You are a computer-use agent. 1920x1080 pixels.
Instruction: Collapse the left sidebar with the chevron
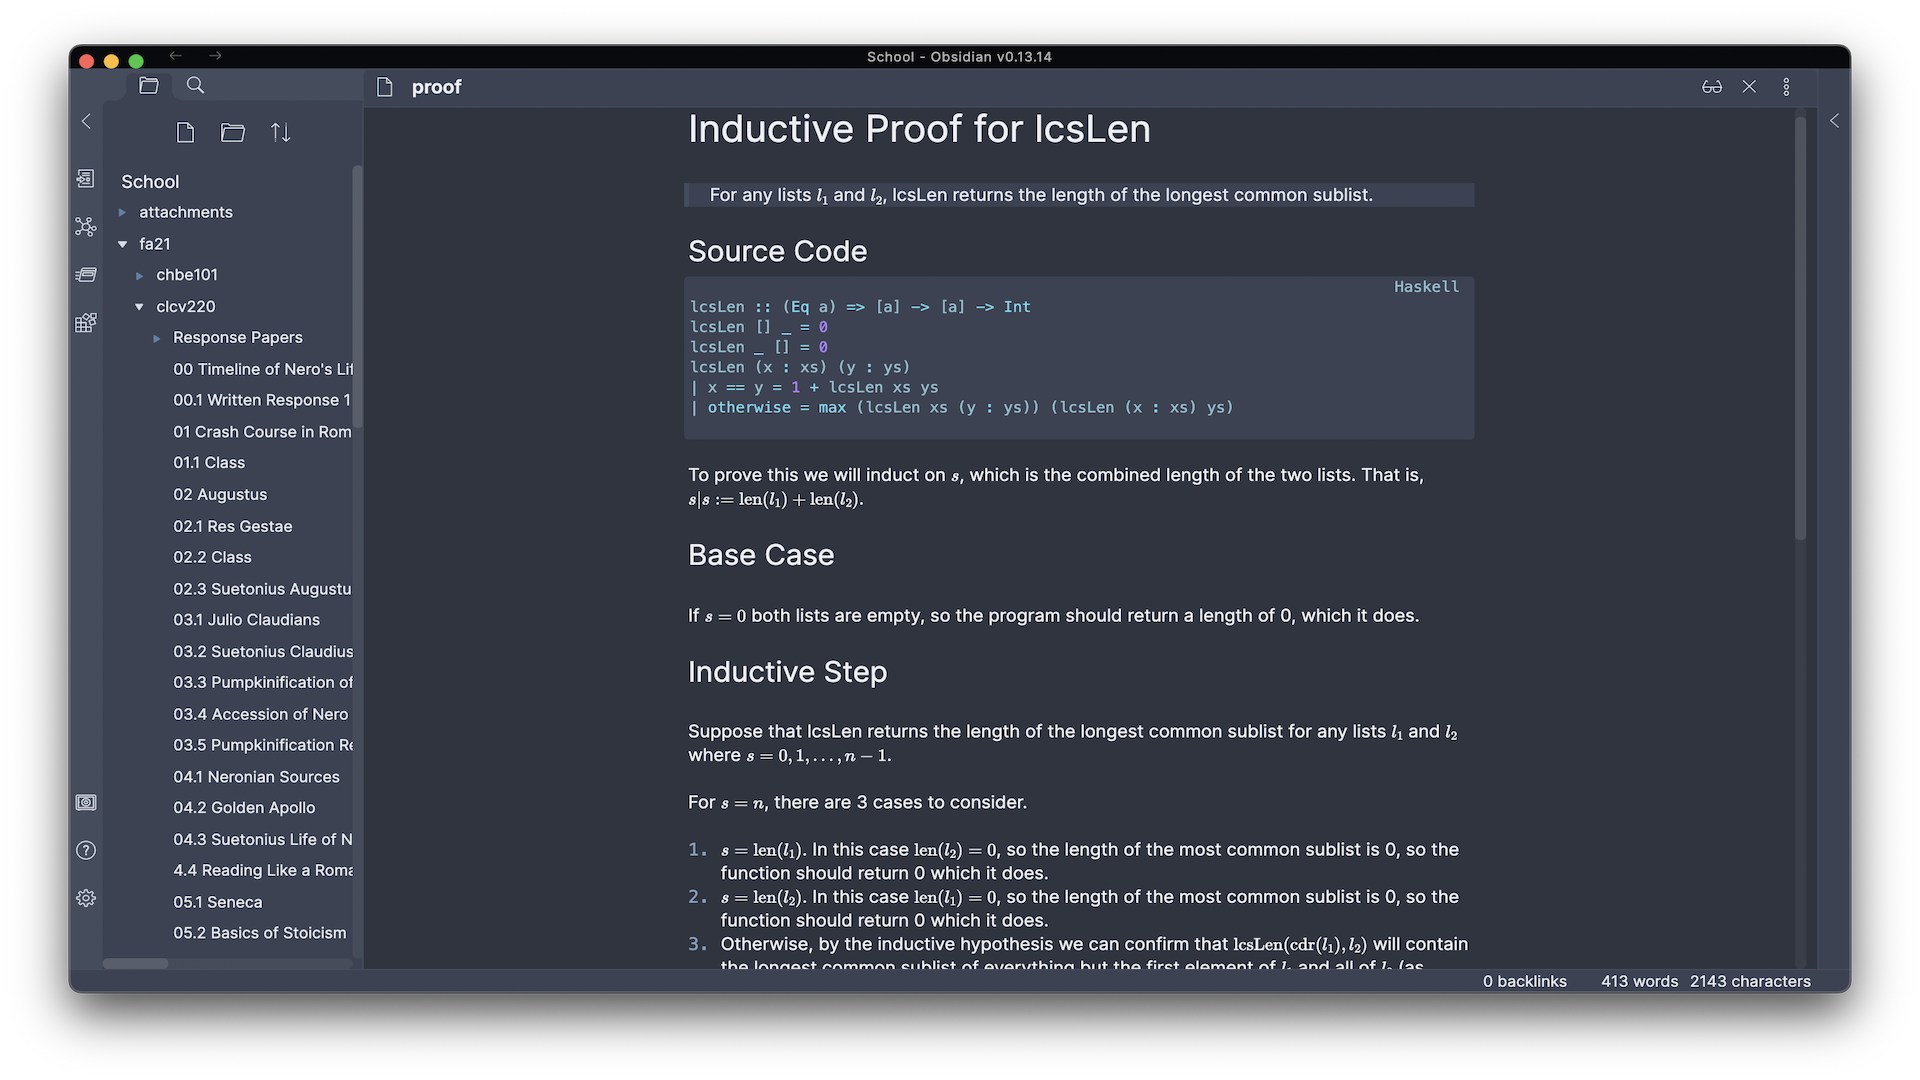[x=86, y=121]
